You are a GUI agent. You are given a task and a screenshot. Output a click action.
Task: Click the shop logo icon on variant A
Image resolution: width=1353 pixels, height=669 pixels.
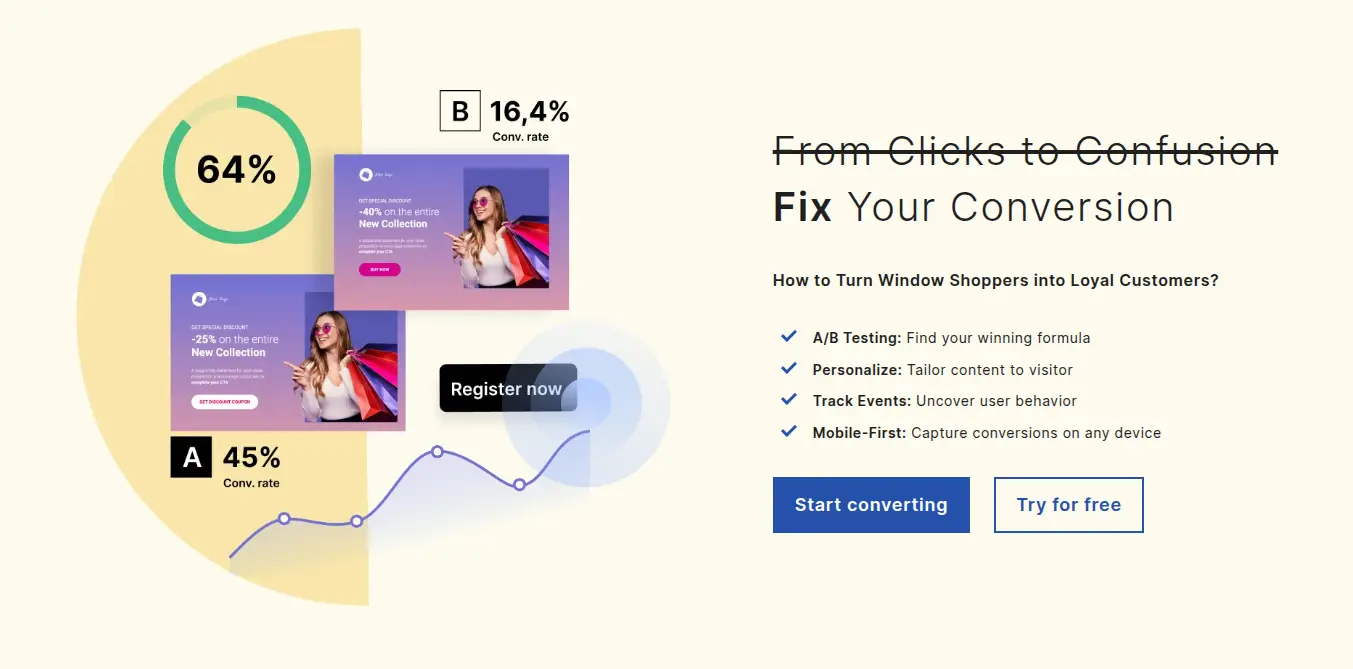point(199,300)
